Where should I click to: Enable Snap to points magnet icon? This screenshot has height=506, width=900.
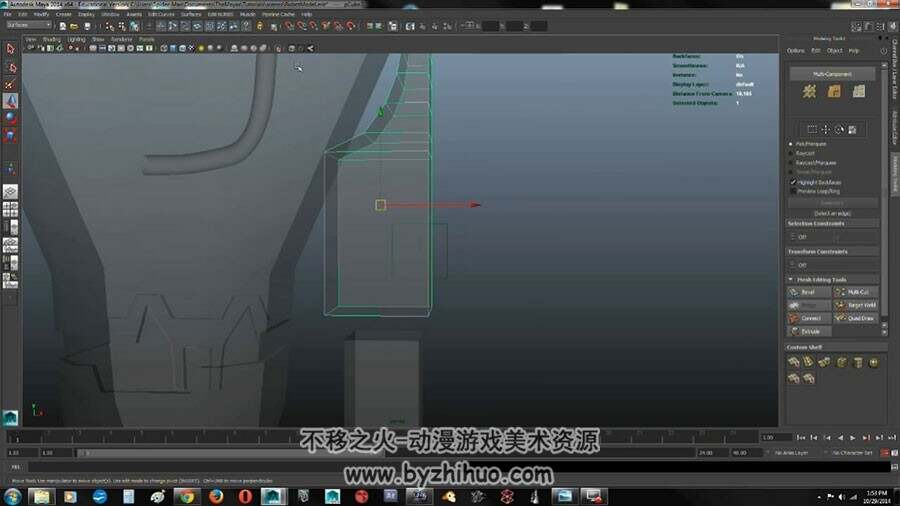(x=313, y=26)
